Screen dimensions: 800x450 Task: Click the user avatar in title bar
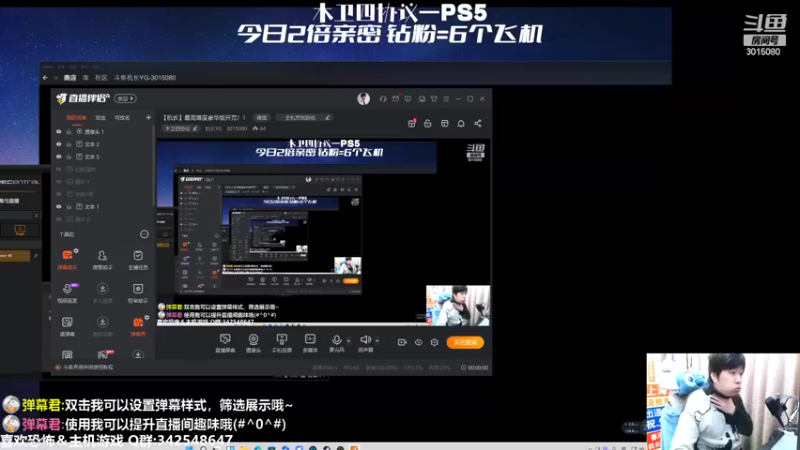[363, 98]
